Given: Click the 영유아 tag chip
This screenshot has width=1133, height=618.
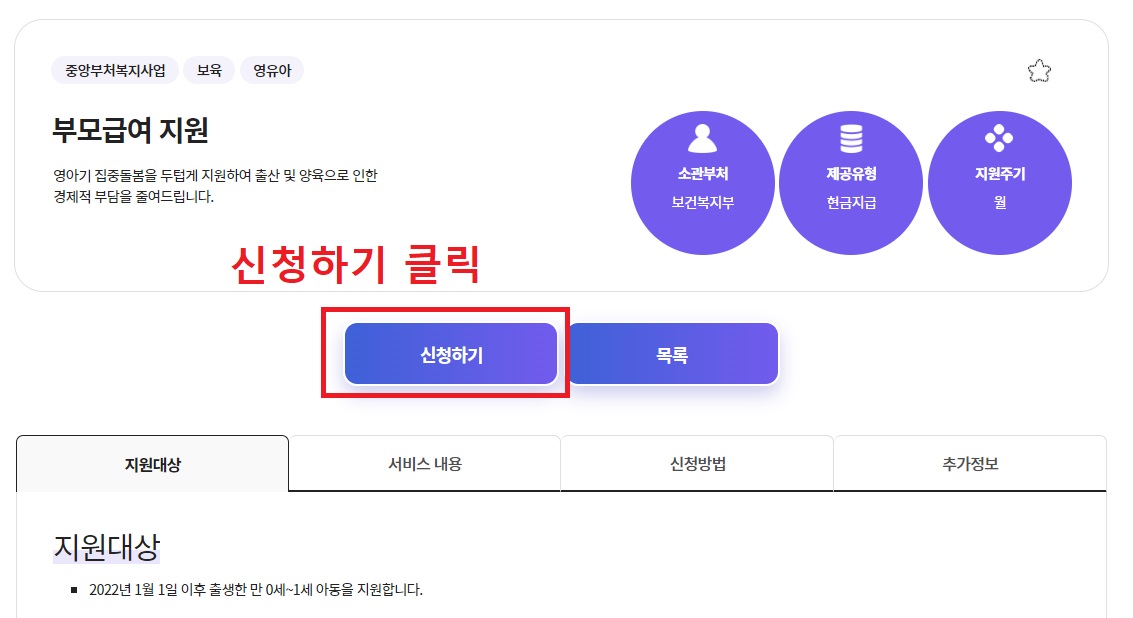Looking at the screenshot, I should pyautogui.click(x=271, y=70).
